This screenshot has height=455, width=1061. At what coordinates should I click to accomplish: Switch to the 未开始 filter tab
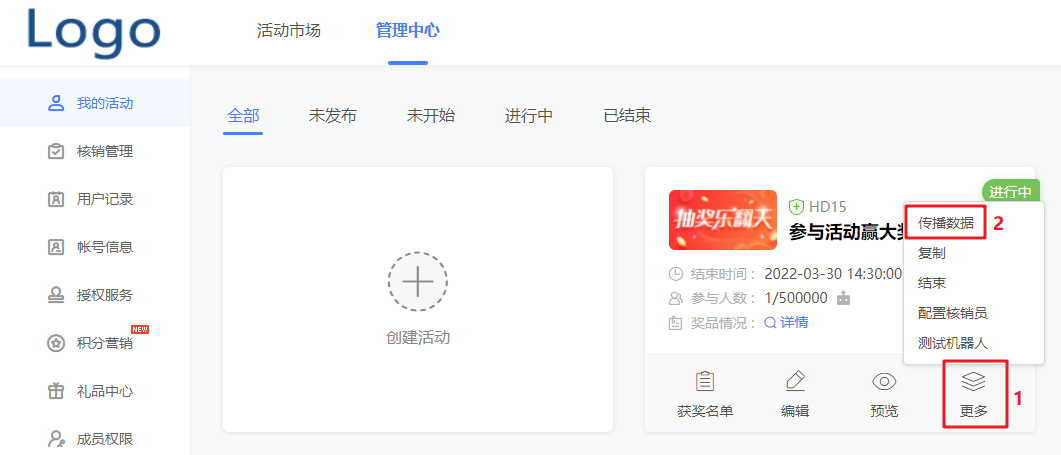pos(431,116)
